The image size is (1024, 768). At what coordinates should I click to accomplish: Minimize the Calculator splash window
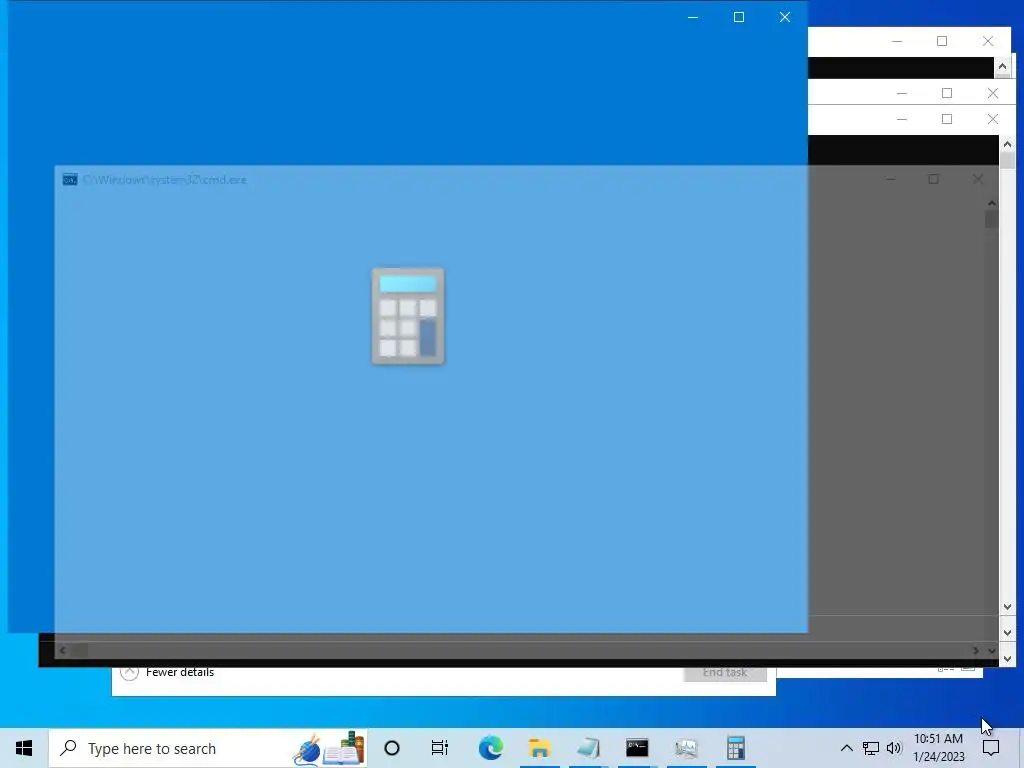click(x=693, y=17)
